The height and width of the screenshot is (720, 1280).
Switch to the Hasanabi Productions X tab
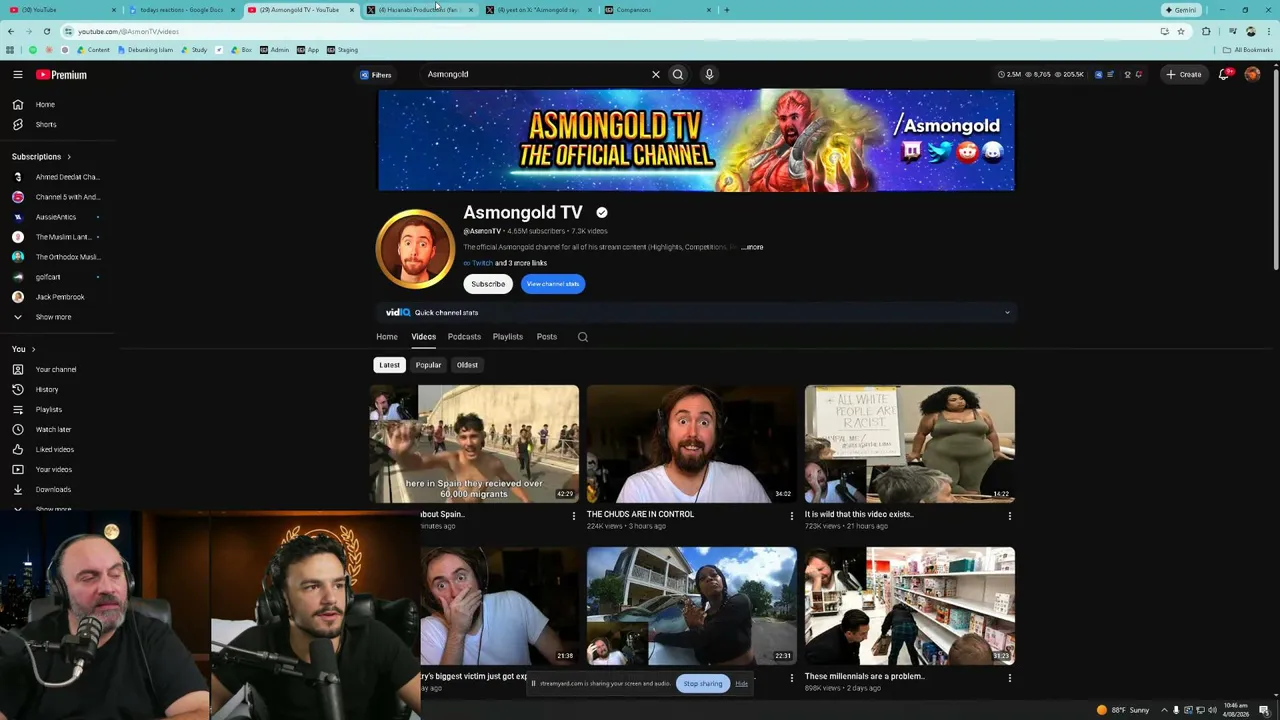point(418,10)
